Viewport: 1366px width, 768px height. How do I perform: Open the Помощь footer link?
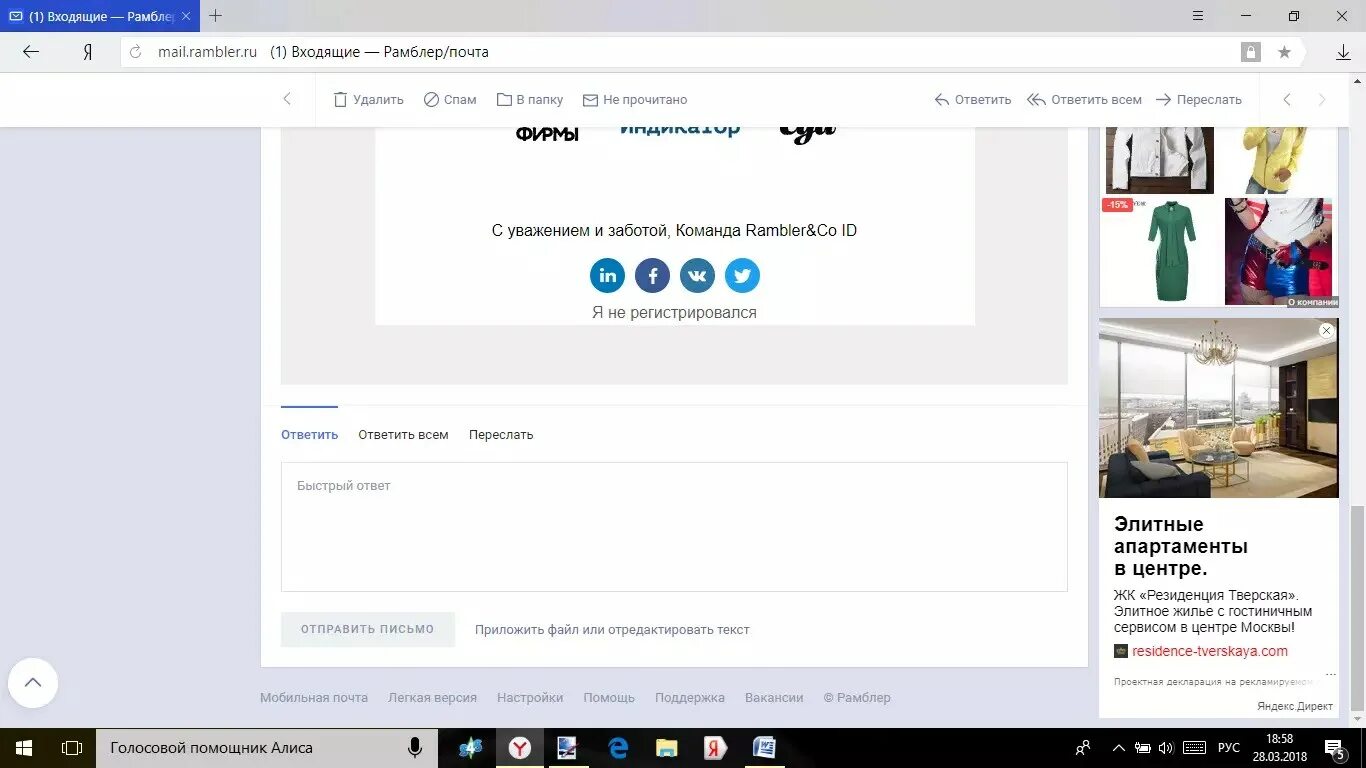pos(609,698)
